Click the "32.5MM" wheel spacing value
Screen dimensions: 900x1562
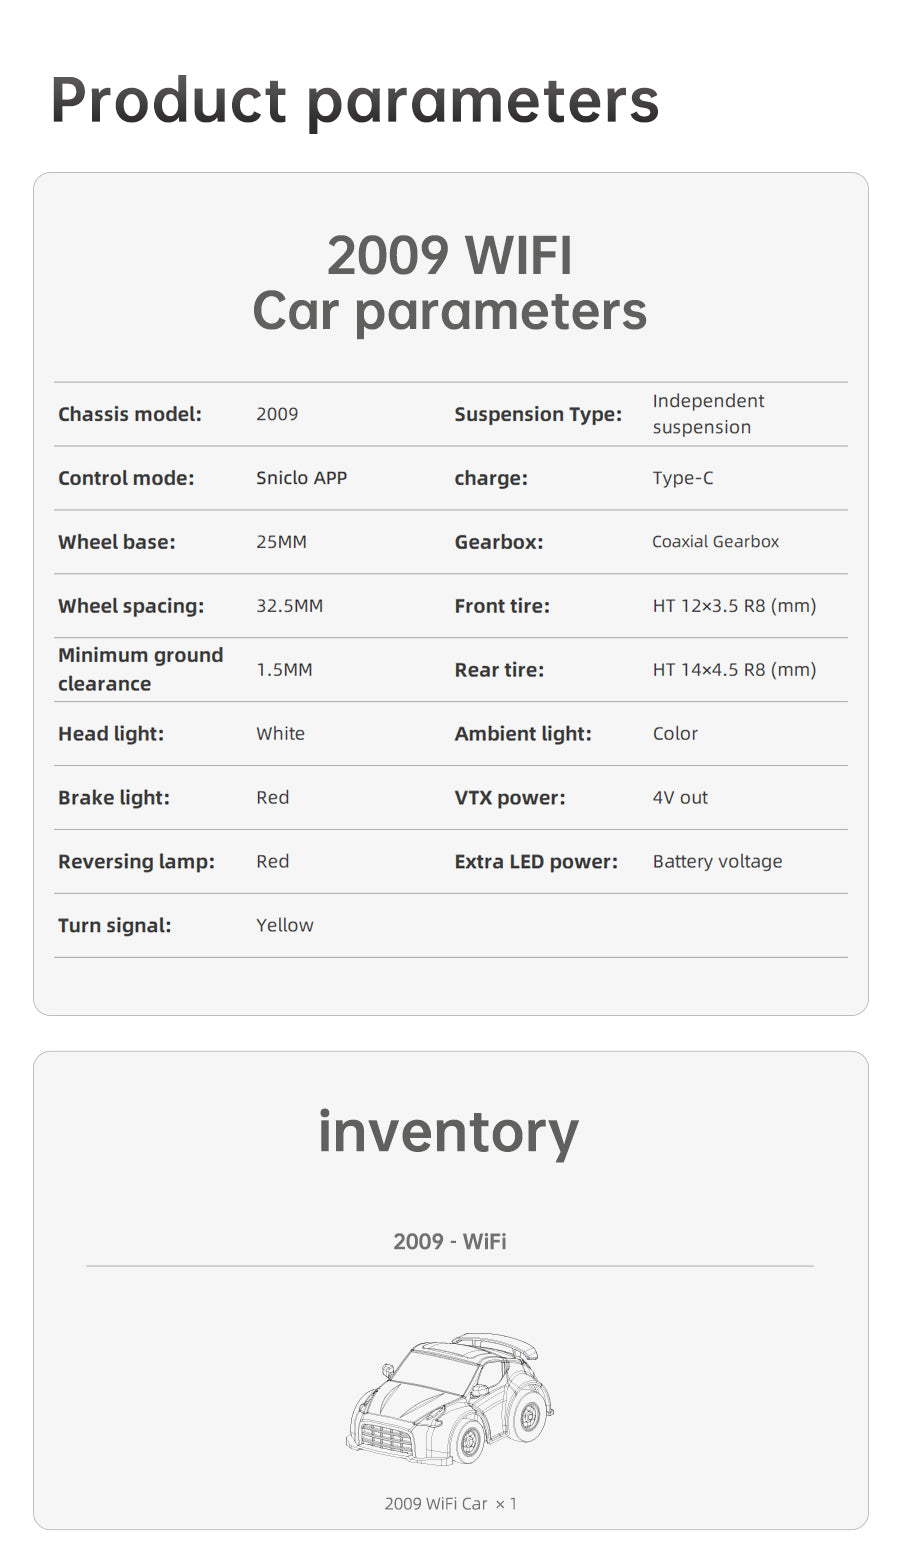(x=289, y=606)
